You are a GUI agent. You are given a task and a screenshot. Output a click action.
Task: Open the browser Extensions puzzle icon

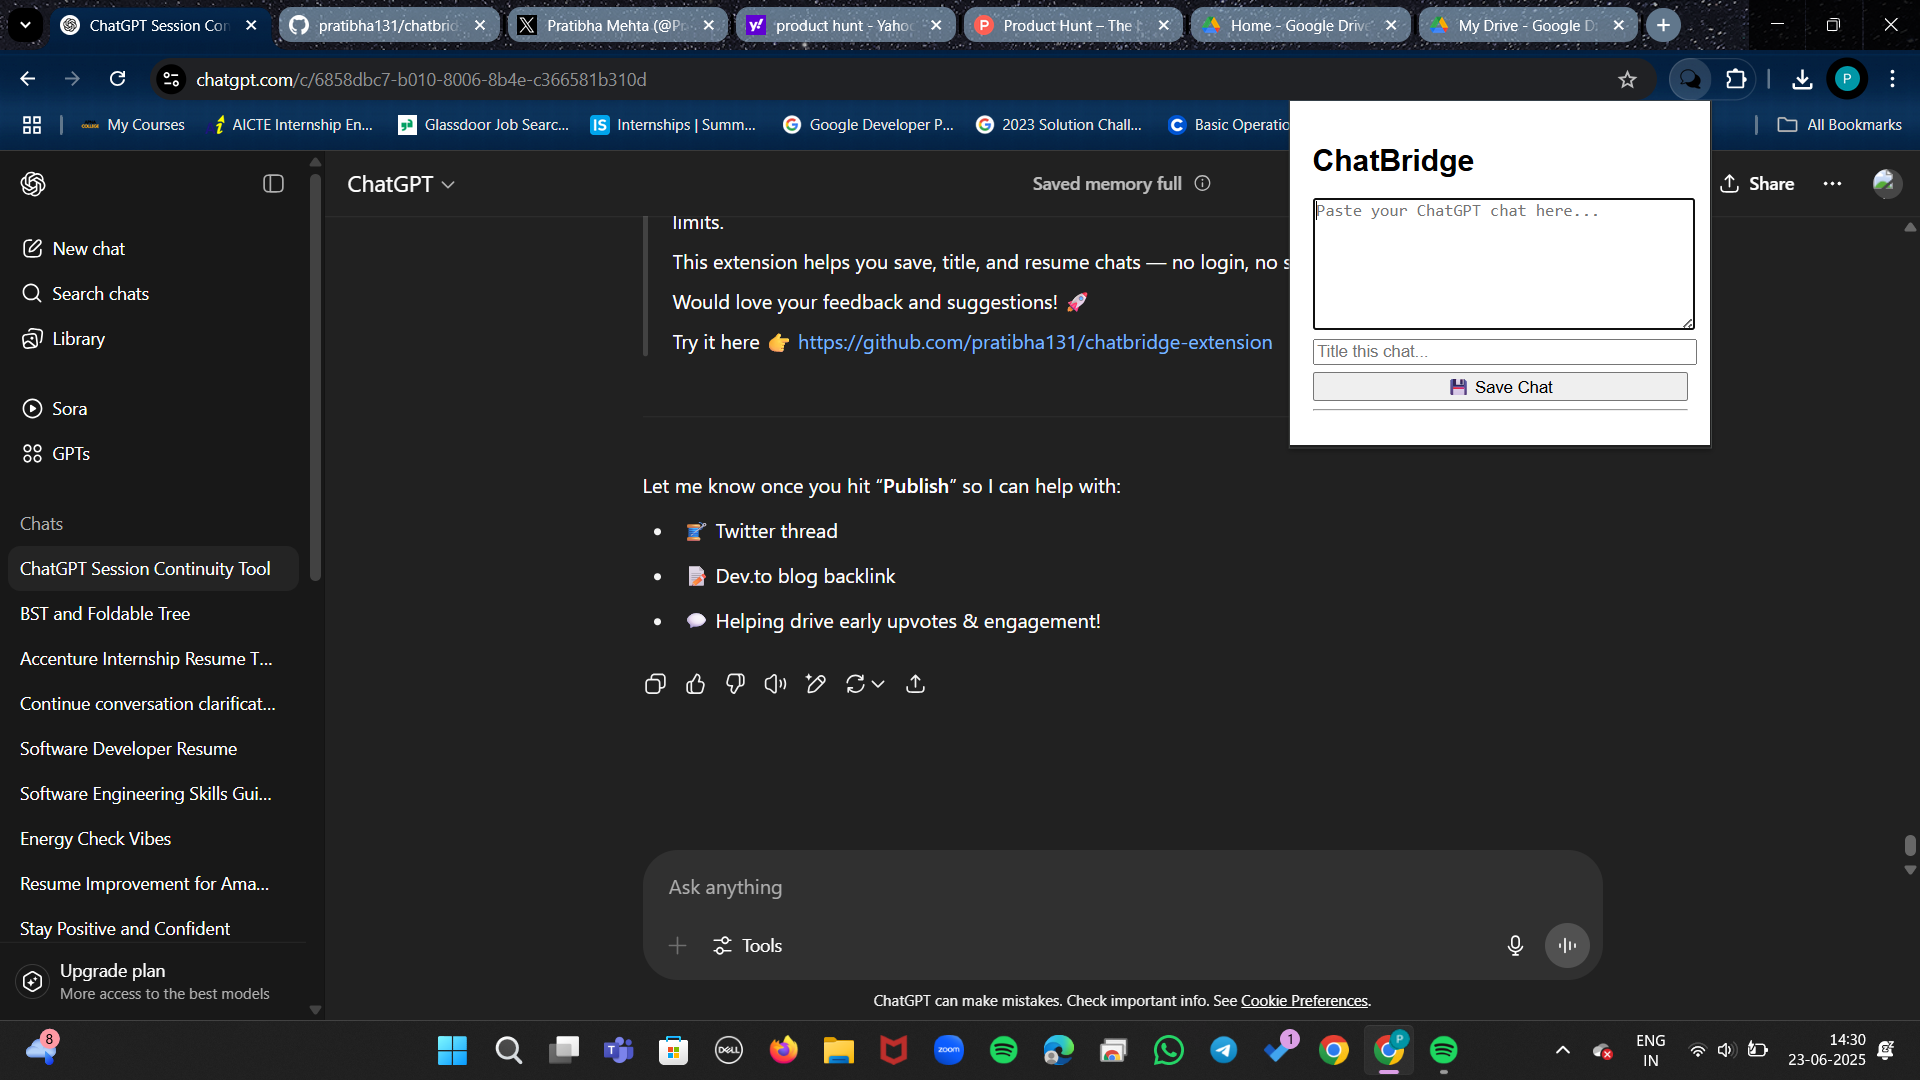click(1737, 79)
